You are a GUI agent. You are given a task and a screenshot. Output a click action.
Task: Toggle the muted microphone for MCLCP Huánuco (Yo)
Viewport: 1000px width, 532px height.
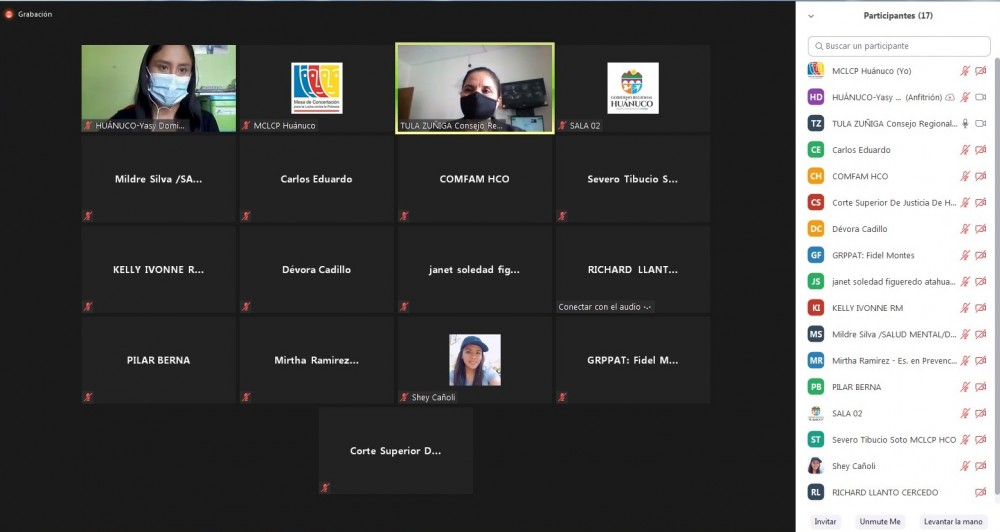pyautogui.click(x=965, y=71)
